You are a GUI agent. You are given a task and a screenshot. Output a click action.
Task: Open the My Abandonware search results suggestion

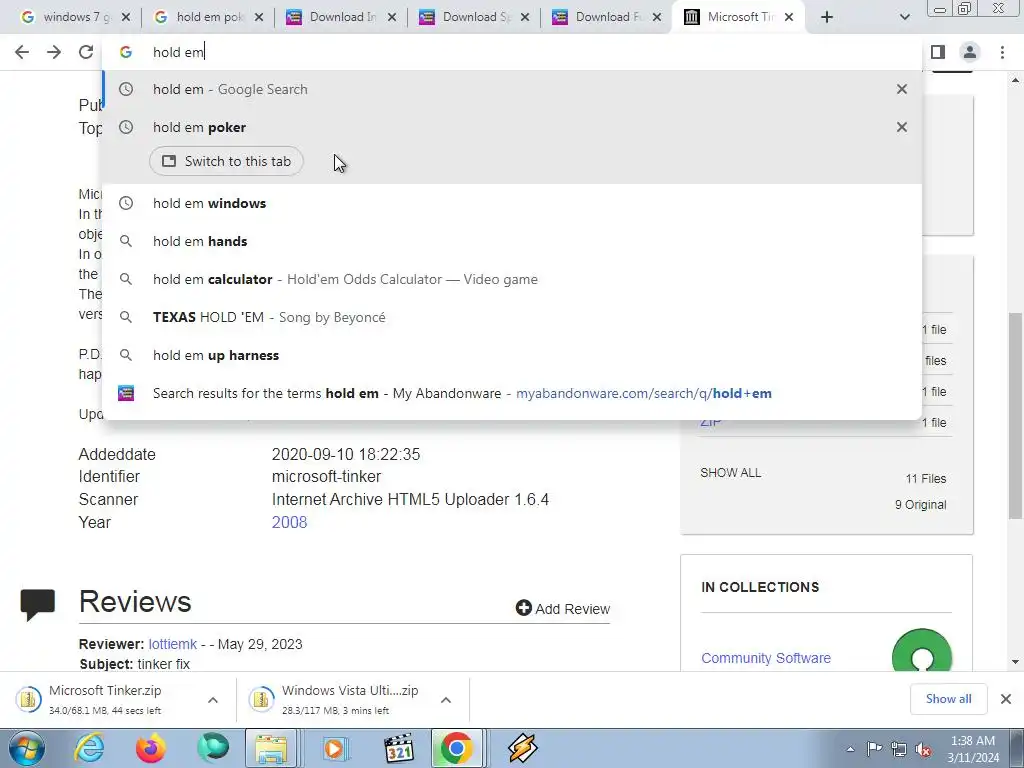(512, 393)
